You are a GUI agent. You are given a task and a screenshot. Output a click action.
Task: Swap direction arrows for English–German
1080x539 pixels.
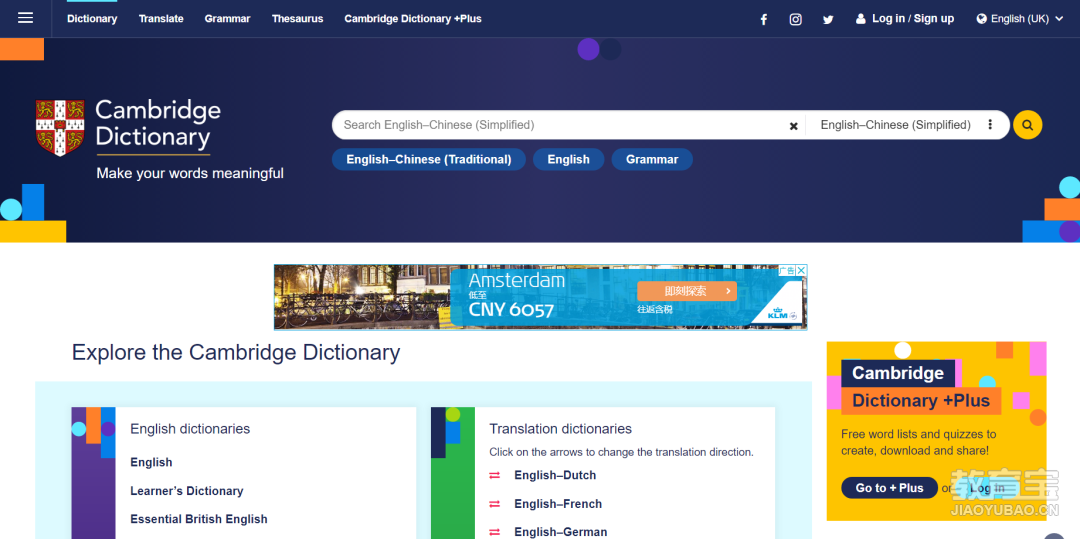tap(495, 532)
